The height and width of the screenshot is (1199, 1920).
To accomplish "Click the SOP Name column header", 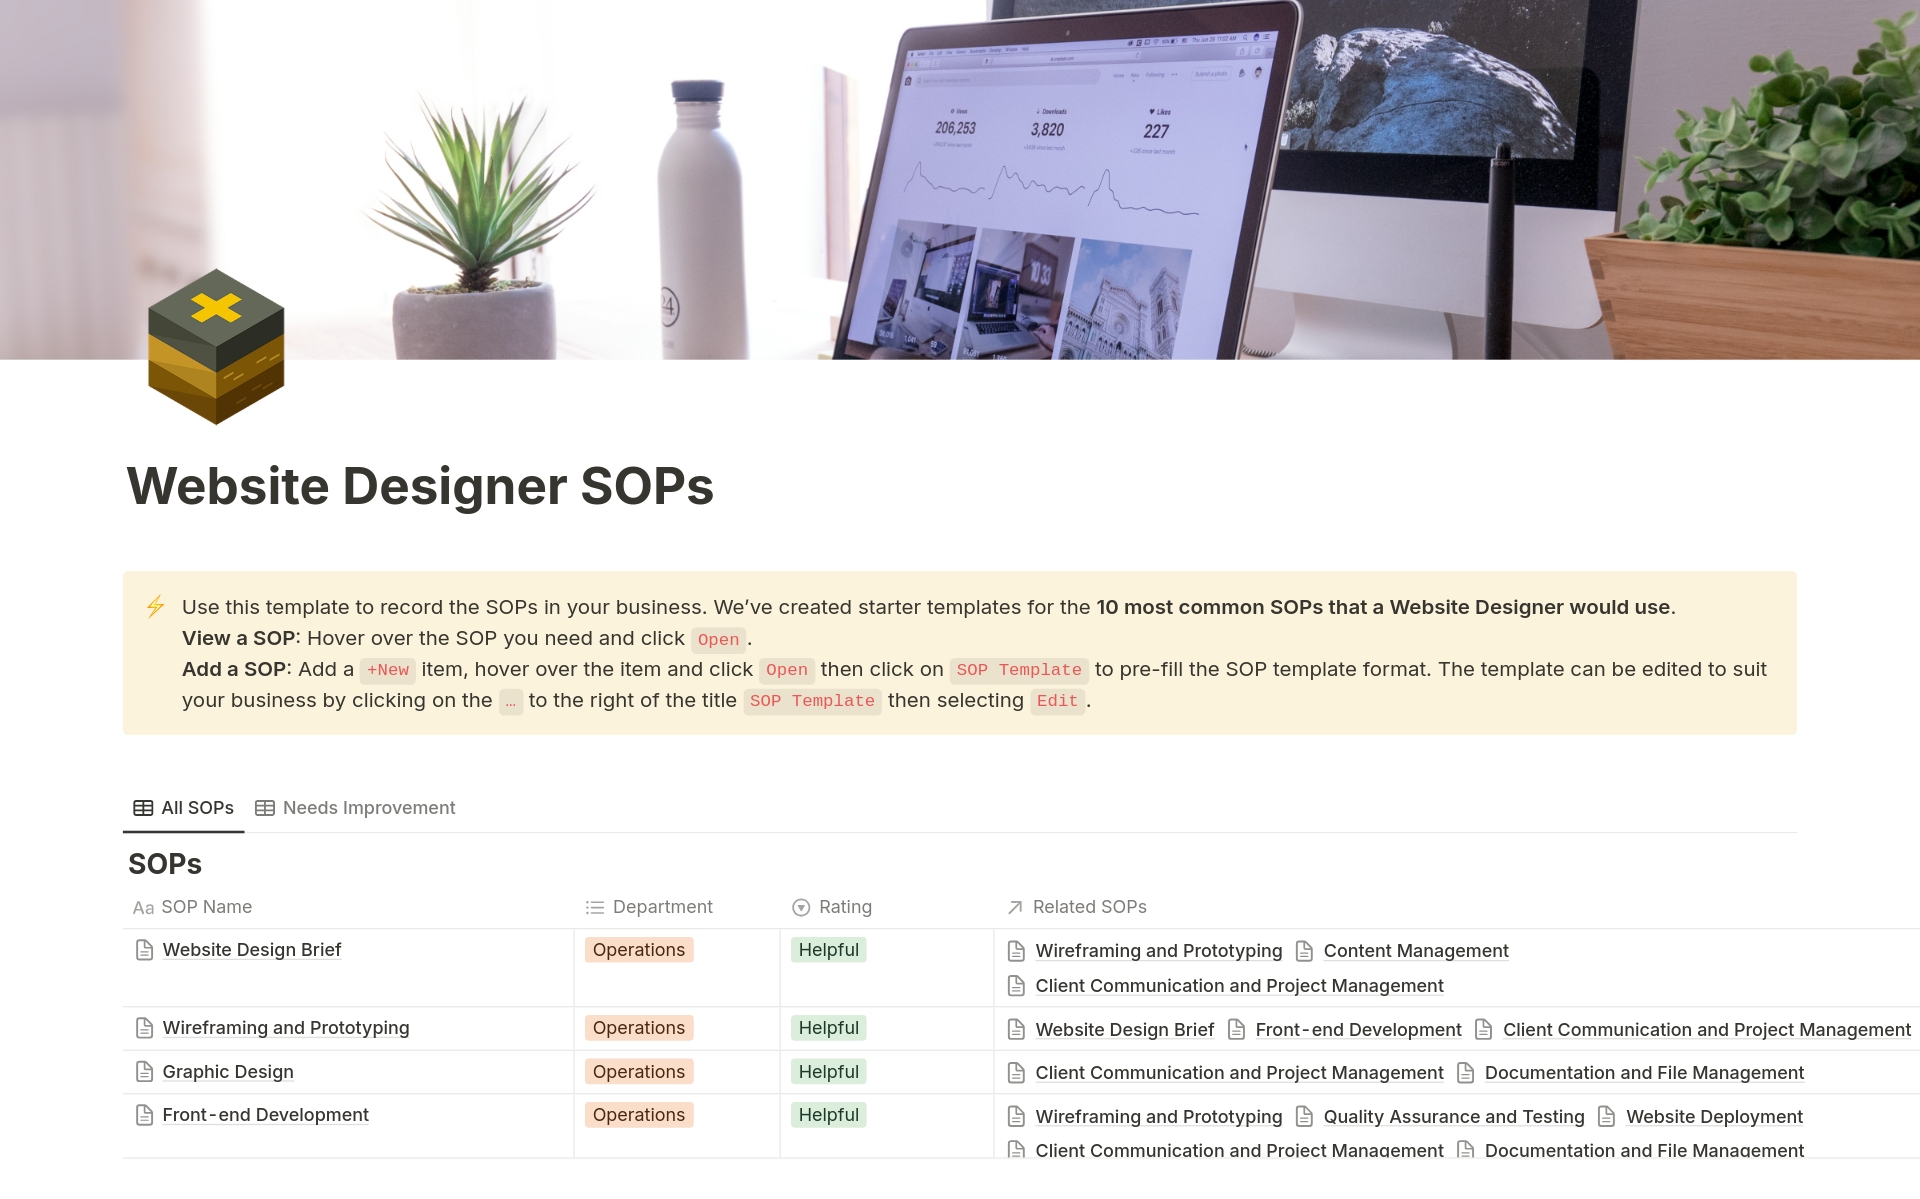I will pos(206,907).
